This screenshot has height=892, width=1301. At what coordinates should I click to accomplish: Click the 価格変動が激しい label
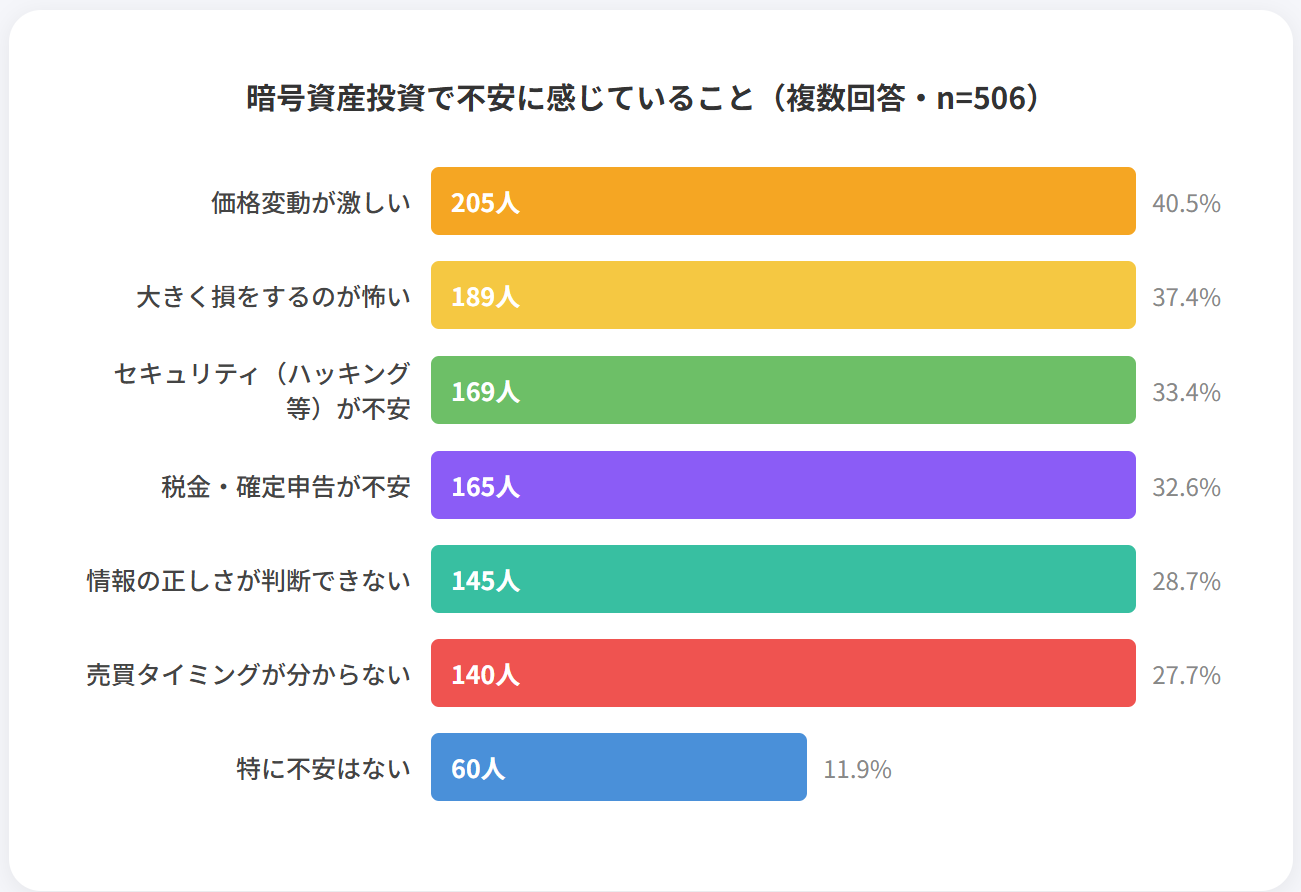coord(311,203)
